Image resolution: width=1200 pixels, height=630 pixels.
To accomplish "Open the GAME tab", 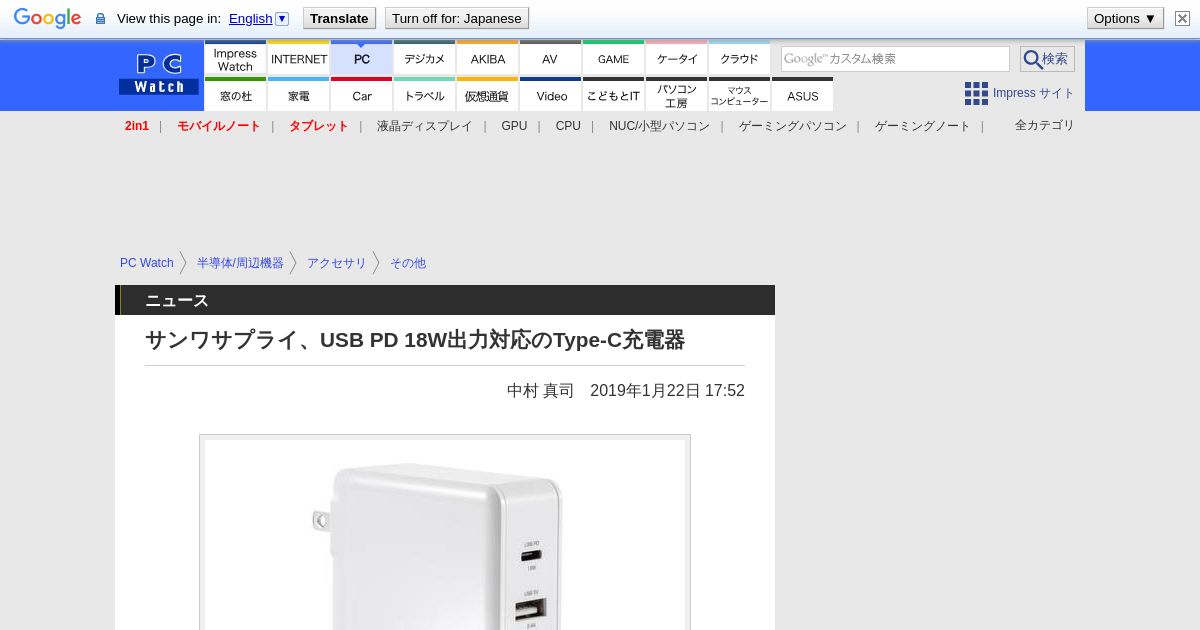I will [613, 59].
